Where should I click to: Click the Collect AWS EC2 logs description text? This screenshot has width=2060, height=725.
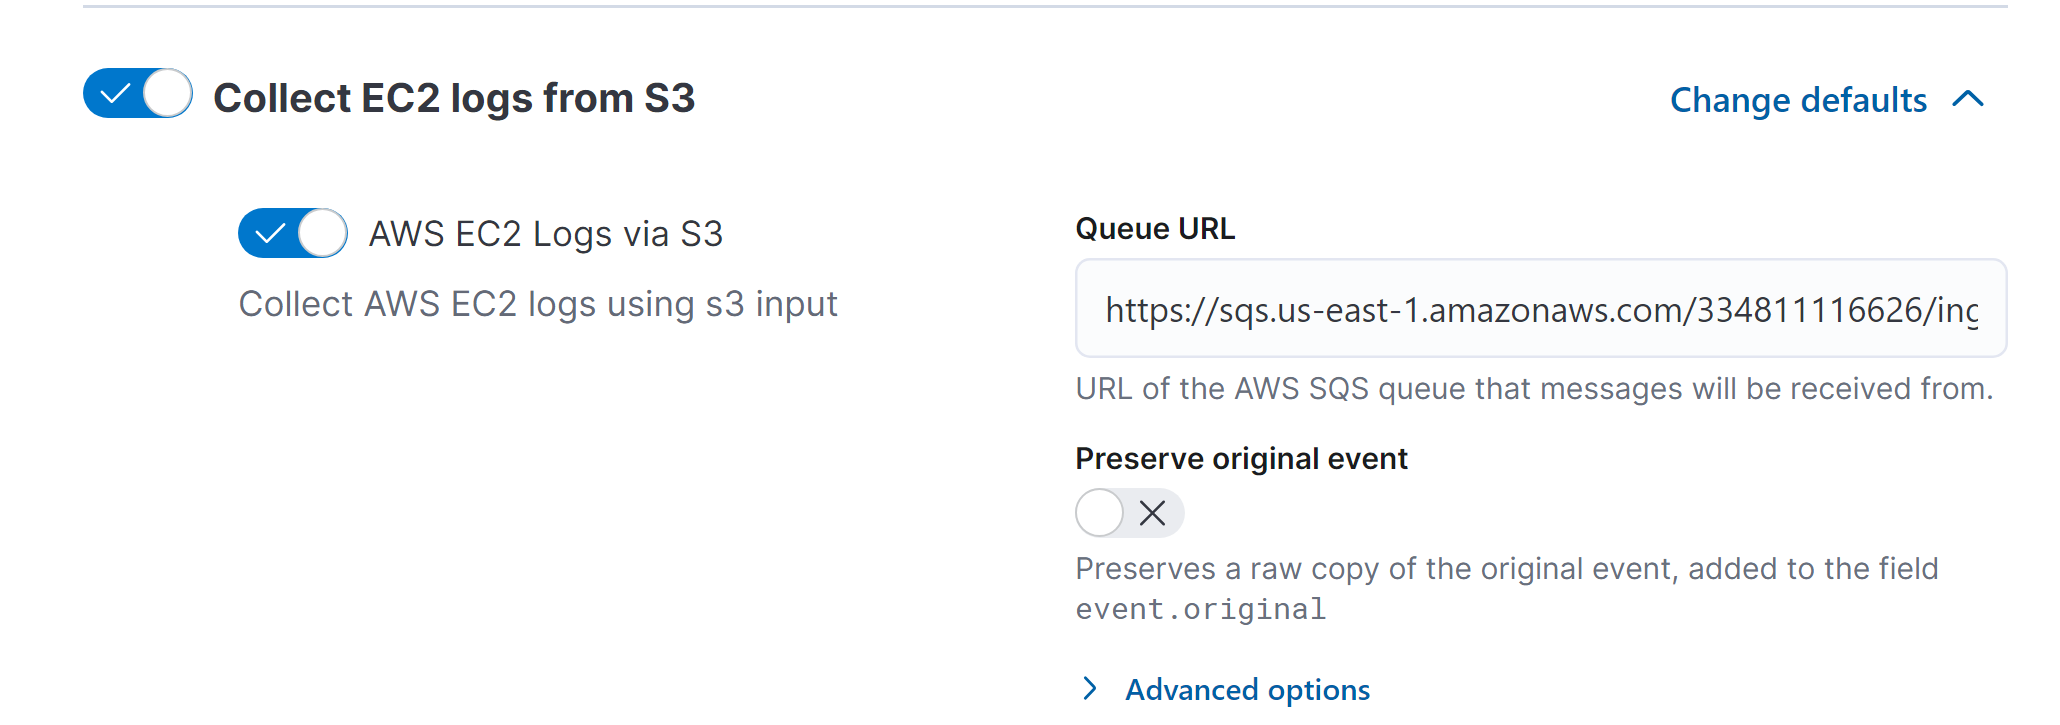538,304
